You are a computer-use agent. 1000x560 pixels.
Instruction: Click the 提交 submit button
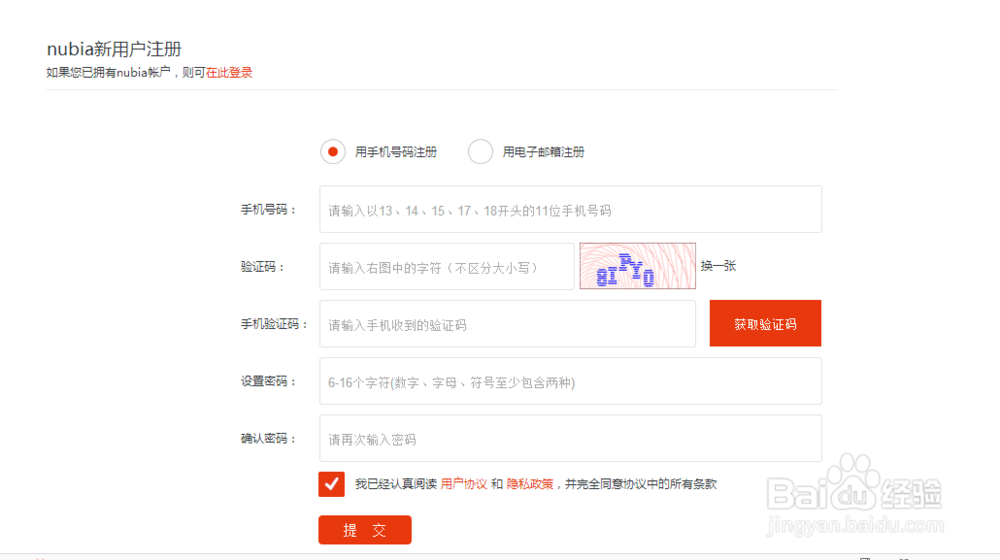(x=365, y=530)
